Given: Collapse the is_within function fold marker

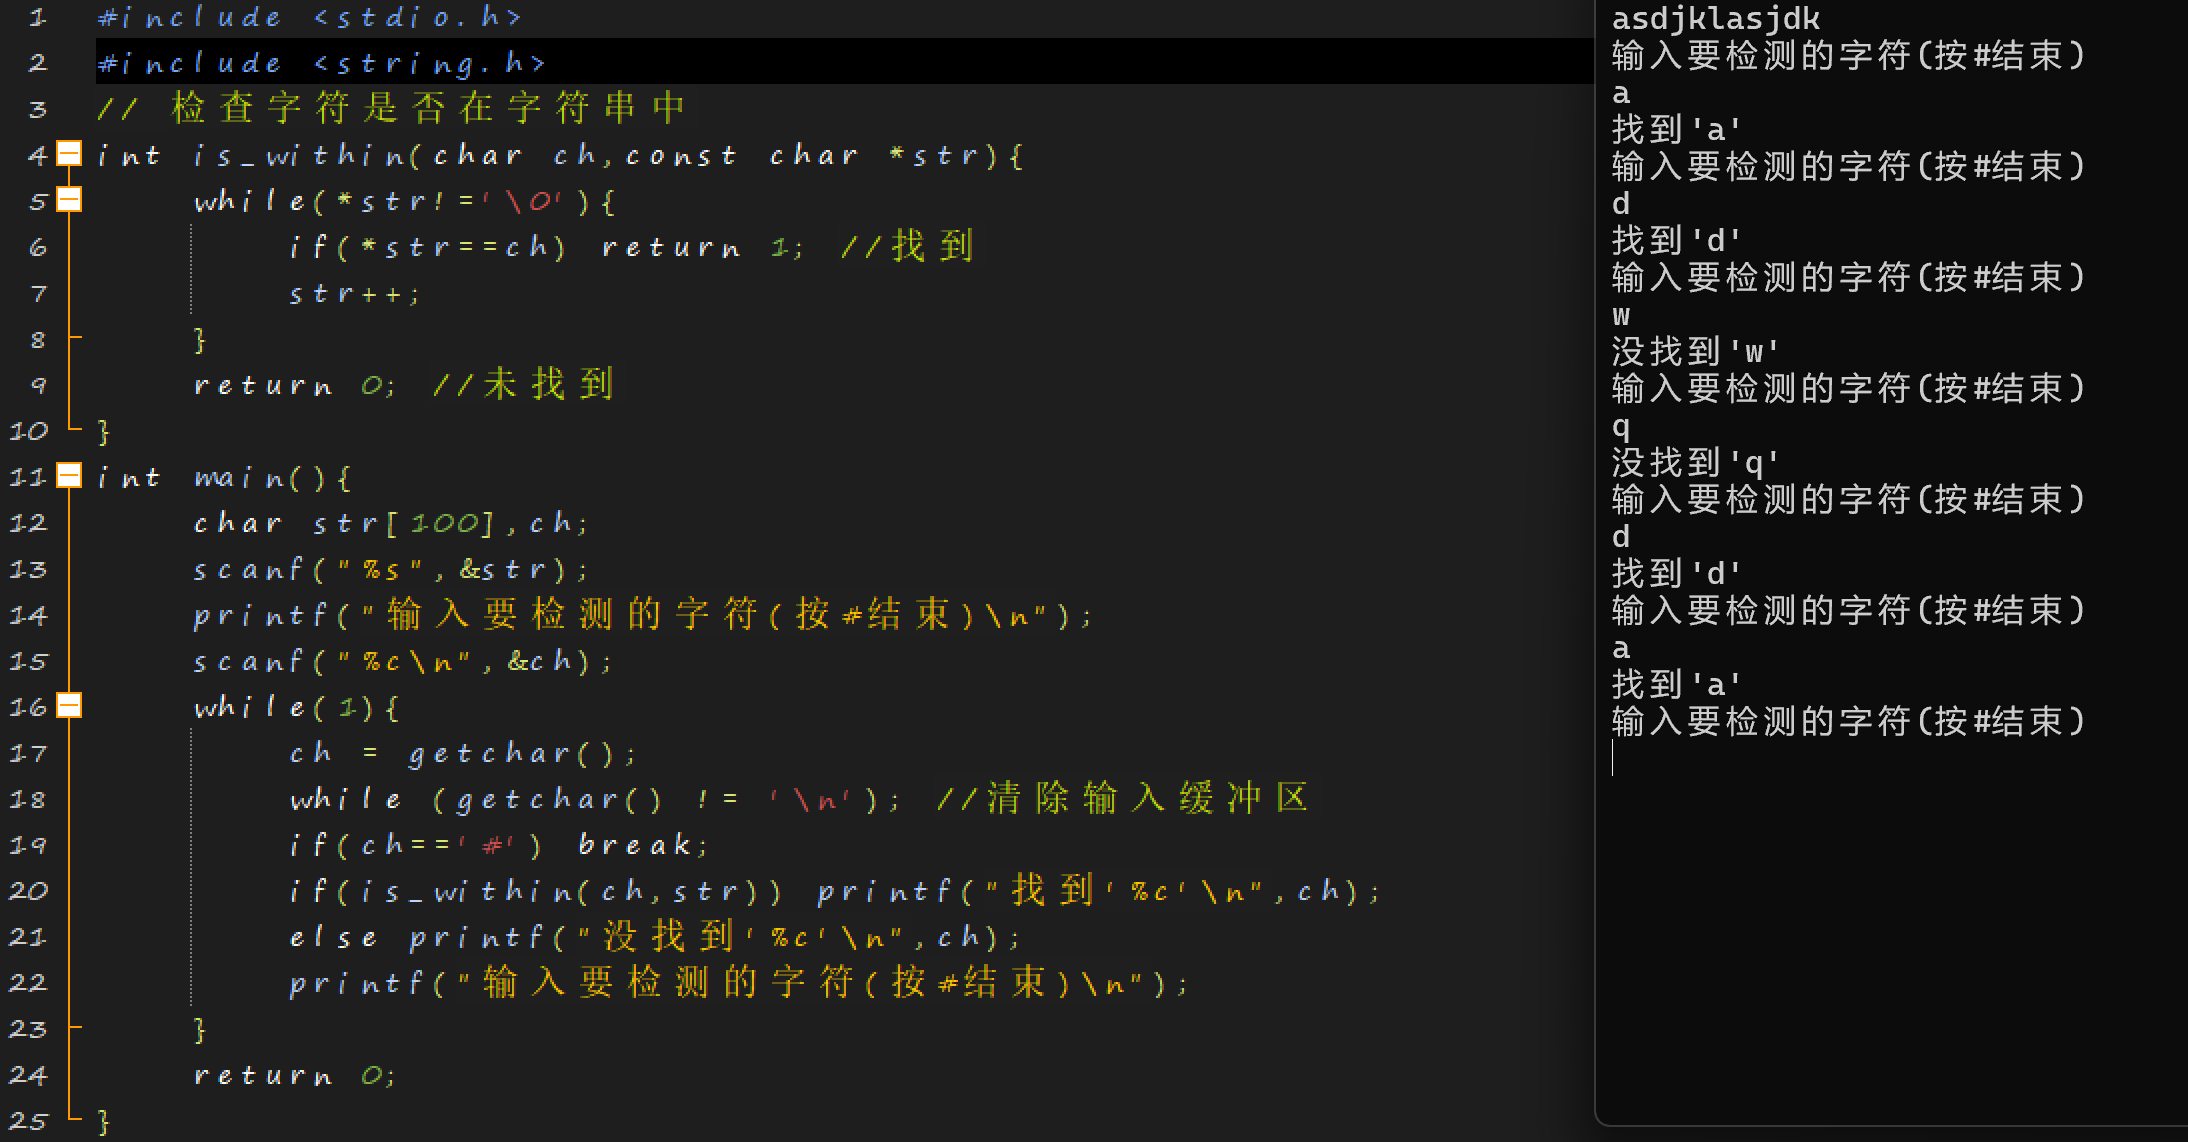Looking at the screenshot, I should point(69,154).
